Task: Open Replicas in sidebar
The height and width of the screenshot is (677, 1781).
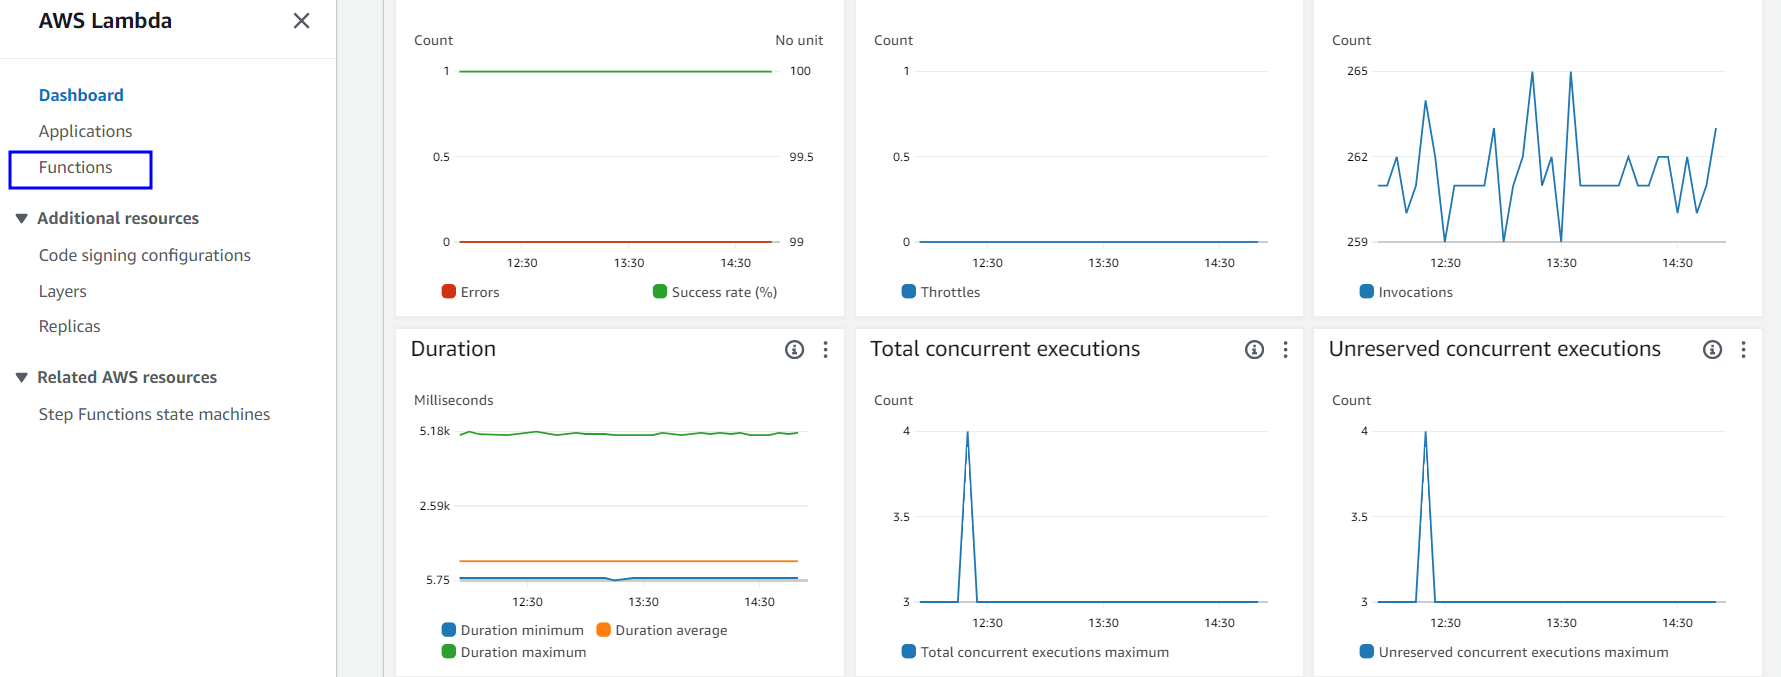Action: point(69,326)
